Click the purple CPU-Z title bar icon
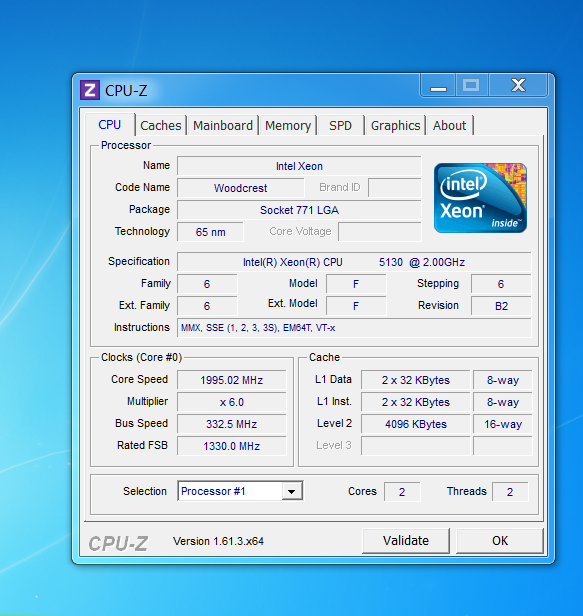 [x=90, y=90]
